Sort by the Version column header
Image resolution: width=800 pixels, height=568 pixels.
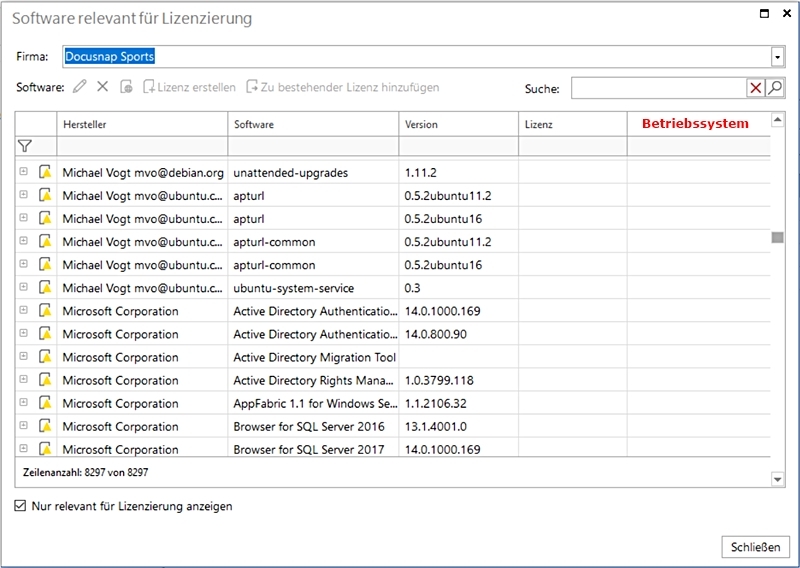point(457,125)
